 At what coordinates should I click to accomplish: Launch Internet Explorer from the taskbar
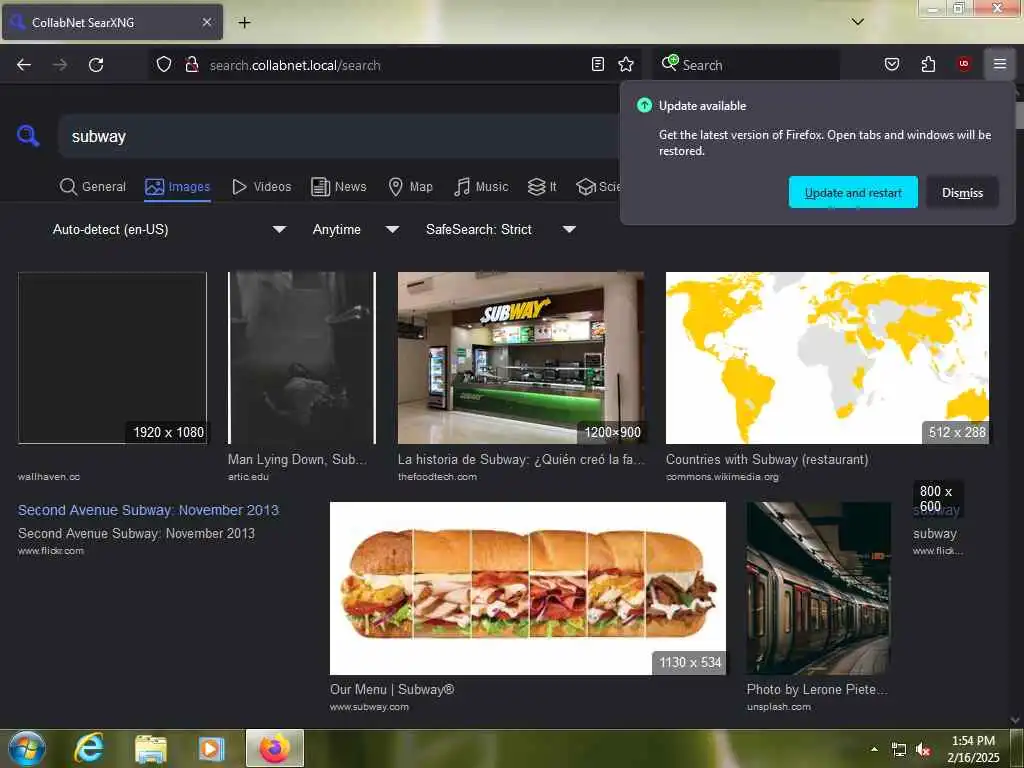pos(89,749)
